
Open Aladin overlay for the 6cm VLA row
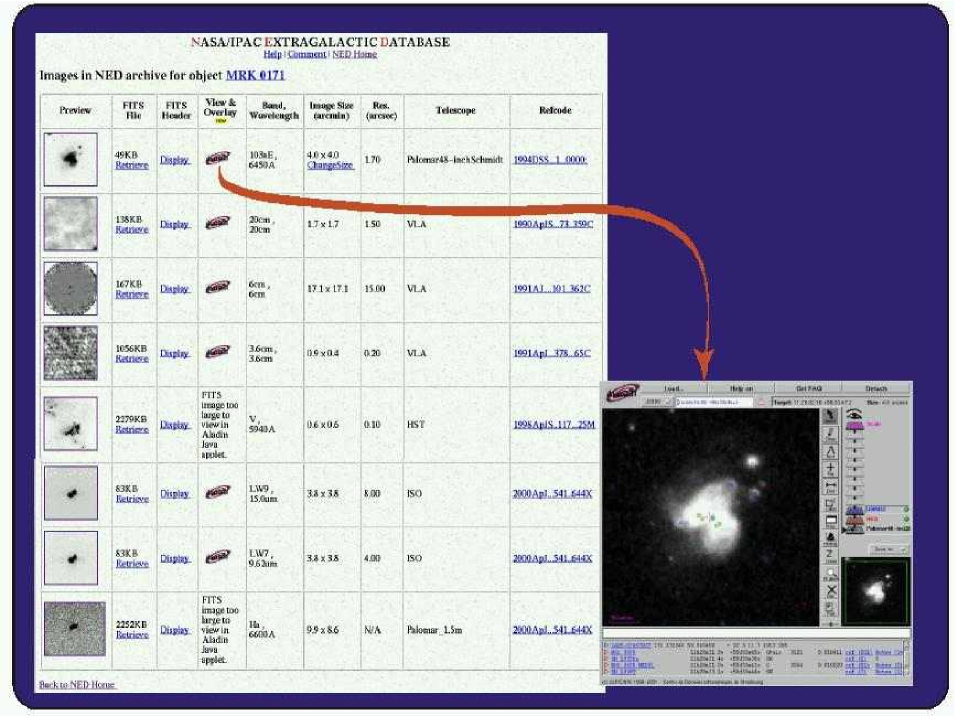tap(217, 287)
